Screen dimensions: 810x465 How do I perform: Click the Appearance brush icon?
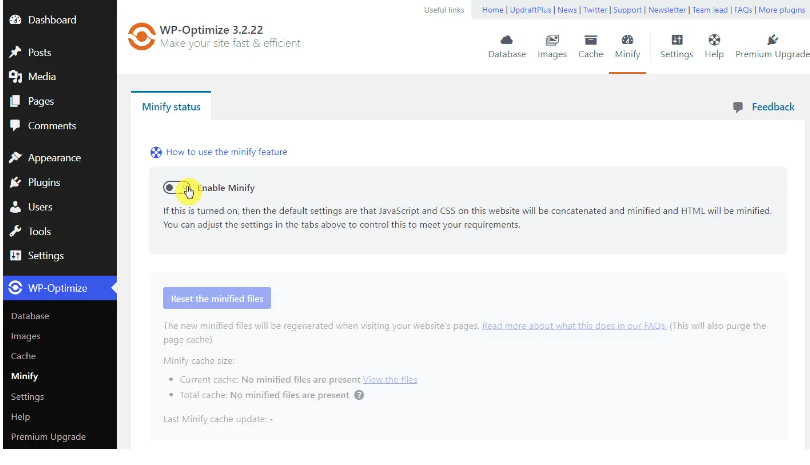point(15,158)
